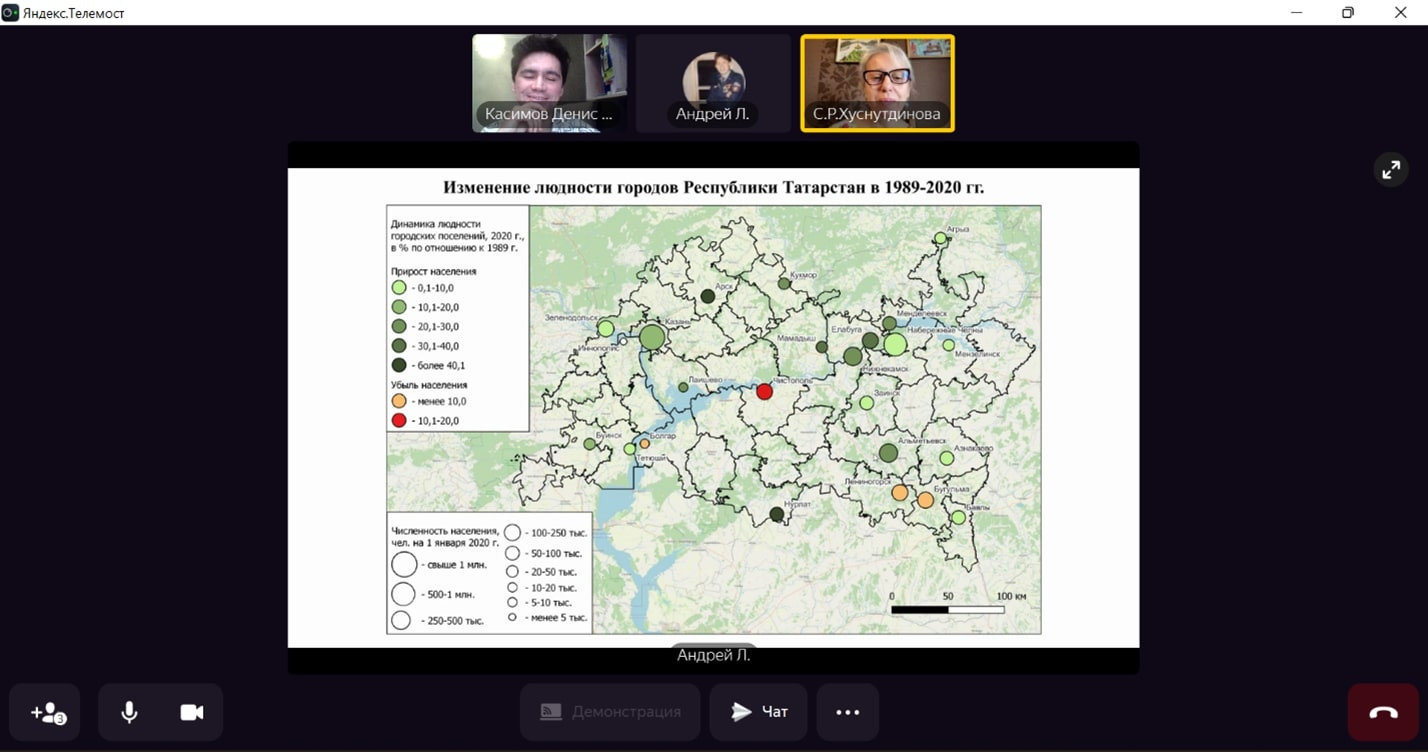Click the Андрей Л. presenter label below slide

pos(713,656)
